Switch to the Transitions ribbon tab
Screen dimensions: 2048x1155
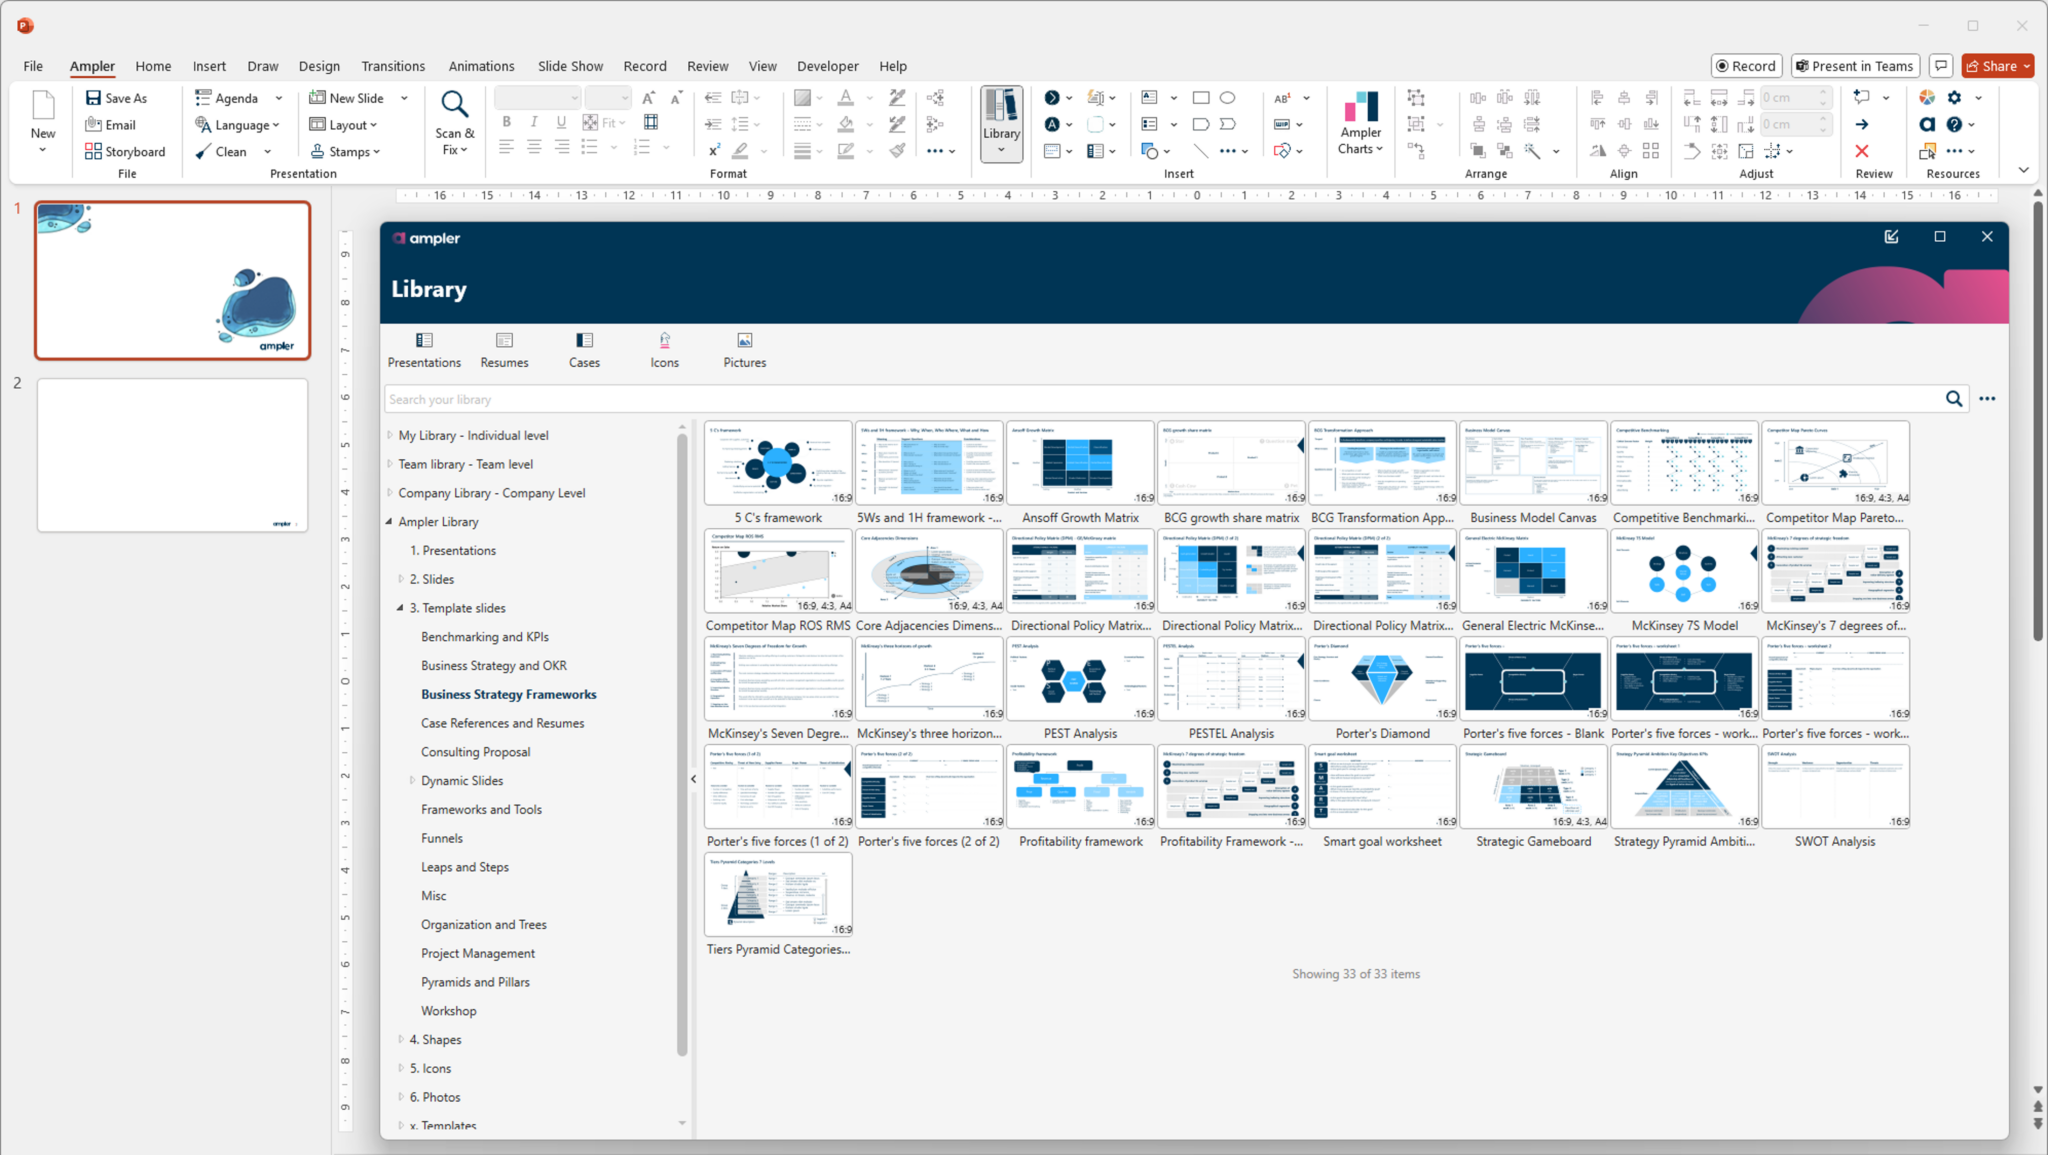click(393, 66)
